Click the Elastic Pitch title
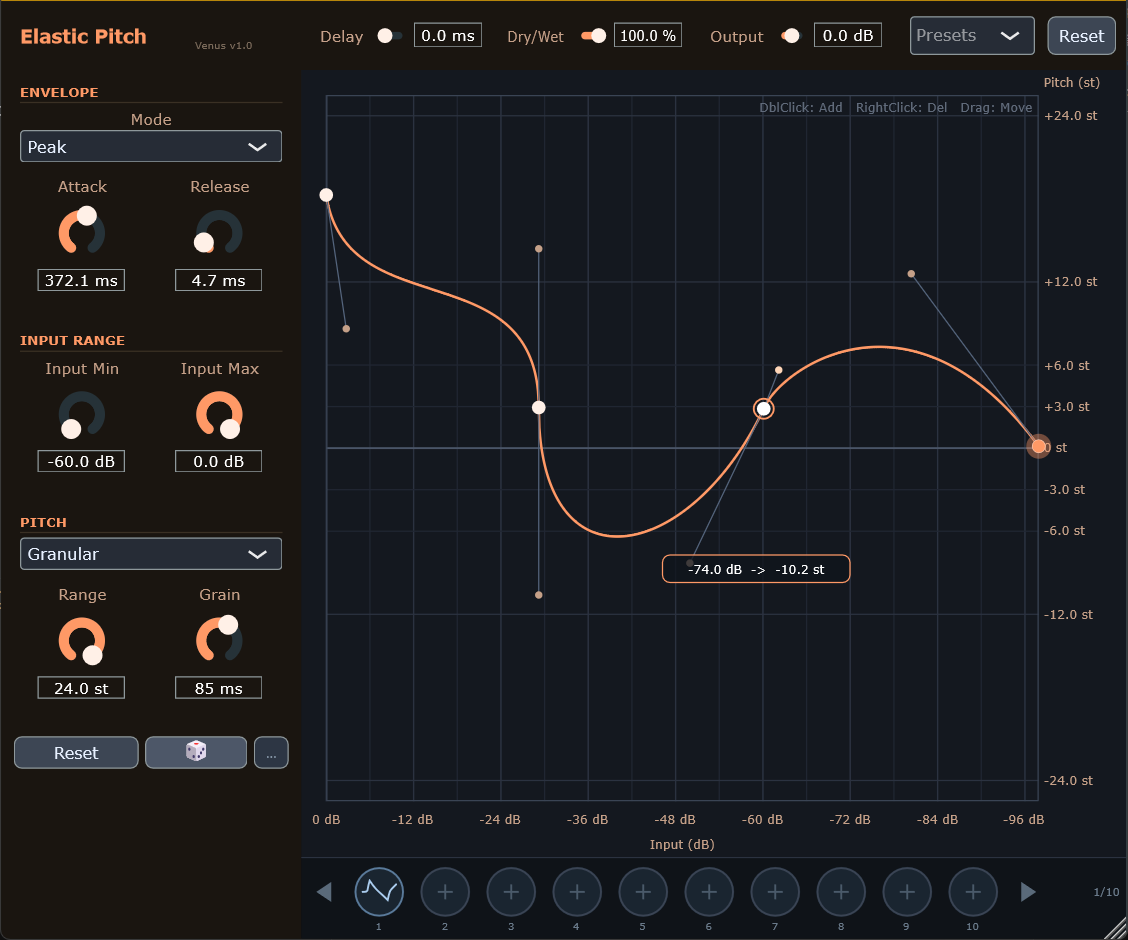 click(83, 36)
